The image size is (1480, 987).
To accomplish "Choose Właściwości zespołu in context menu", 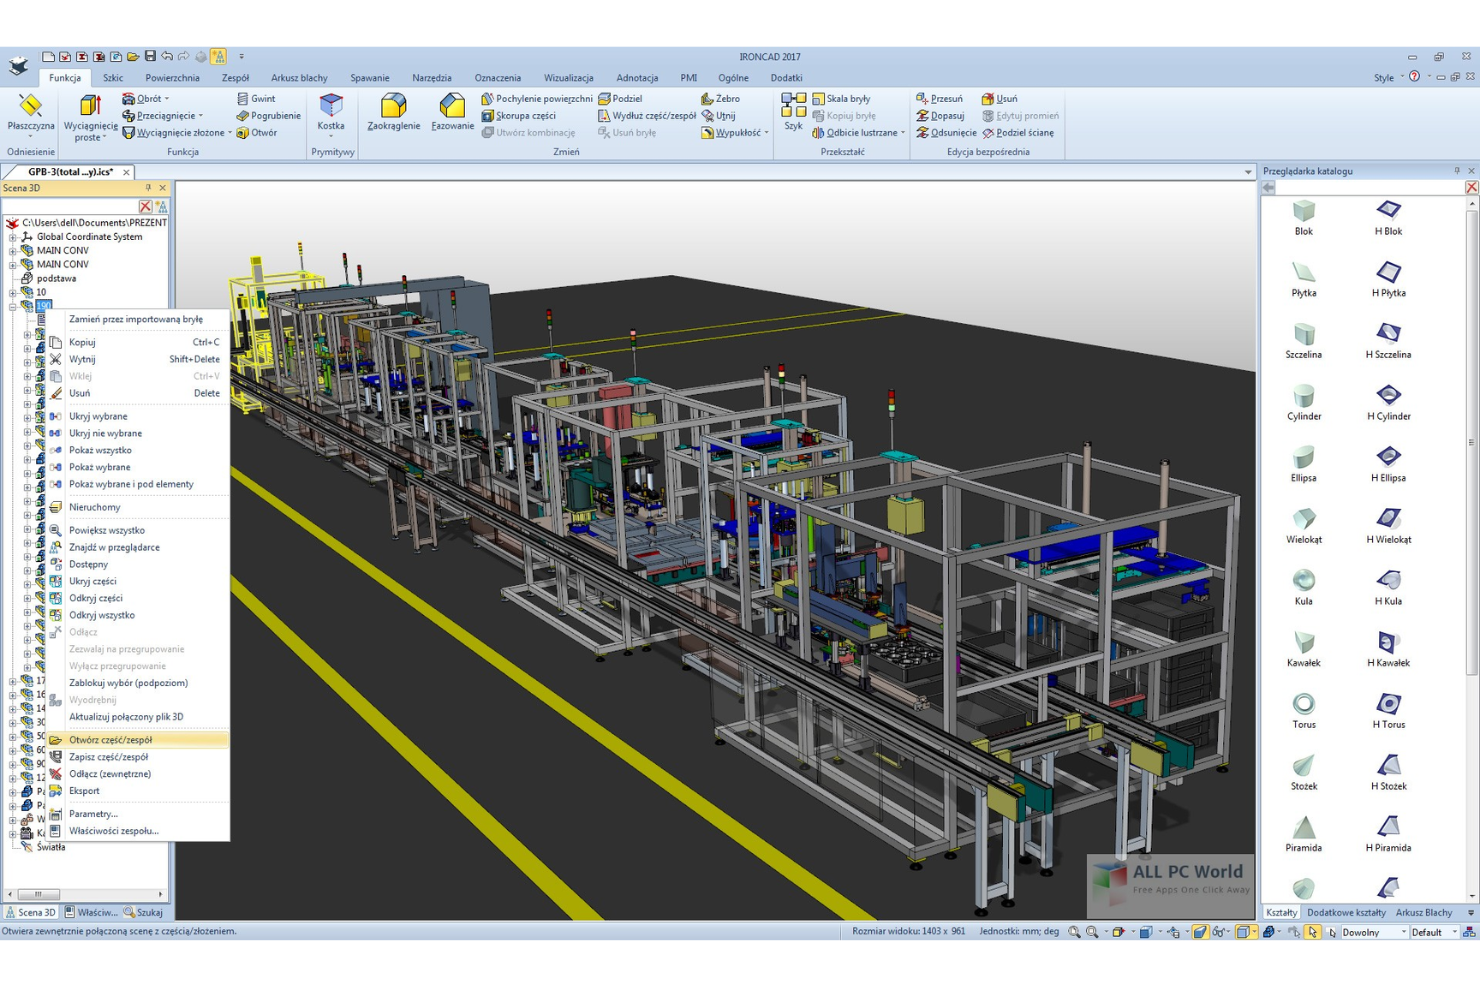I will click(138, 831).
